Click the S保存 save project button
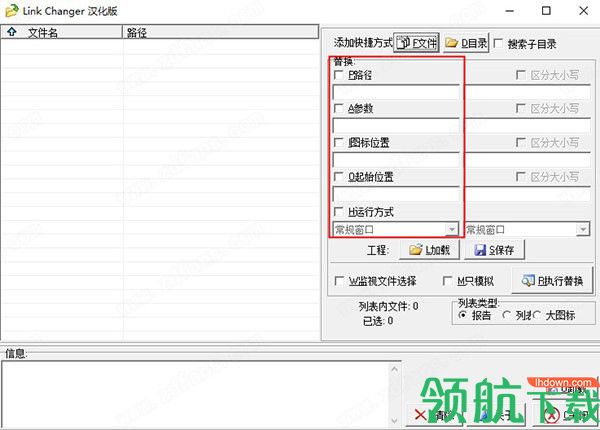Image resolution: width=600 pixels, height=430 pixels. pos(494,250)
